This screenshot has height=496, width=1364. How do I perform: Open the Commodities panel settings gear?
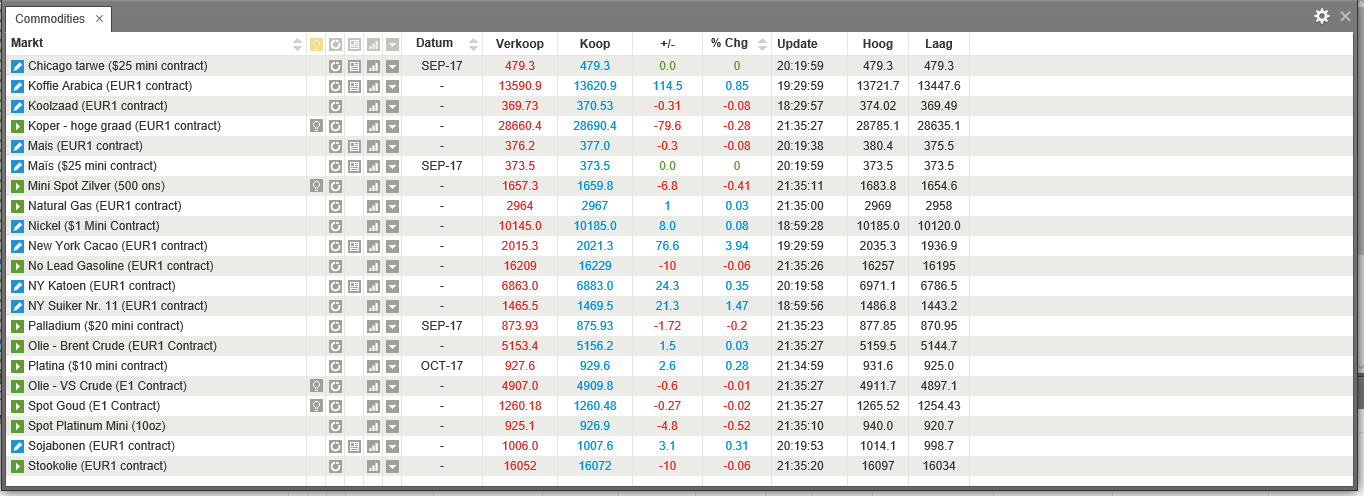click(x=1322, y=16)
